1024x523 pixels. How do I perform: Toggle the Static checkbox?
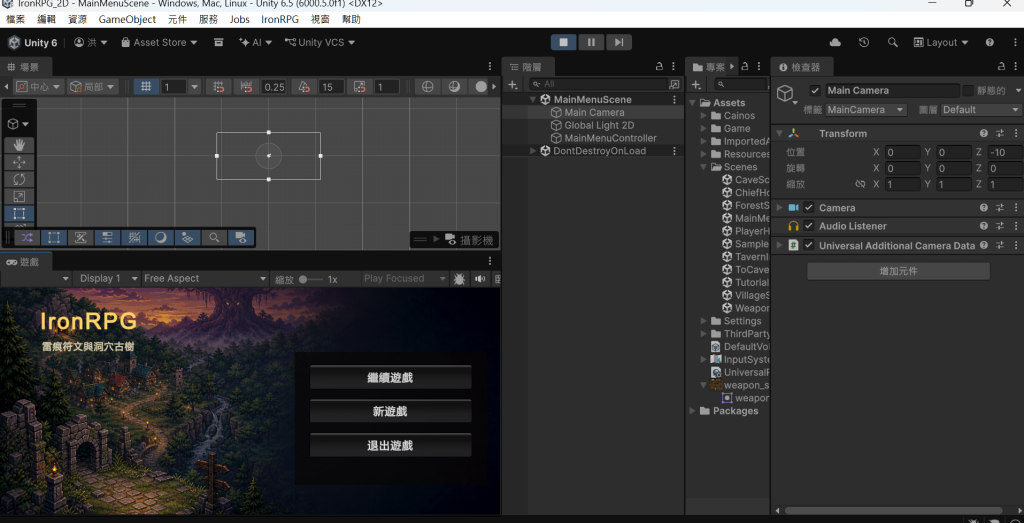pos(968,91)
